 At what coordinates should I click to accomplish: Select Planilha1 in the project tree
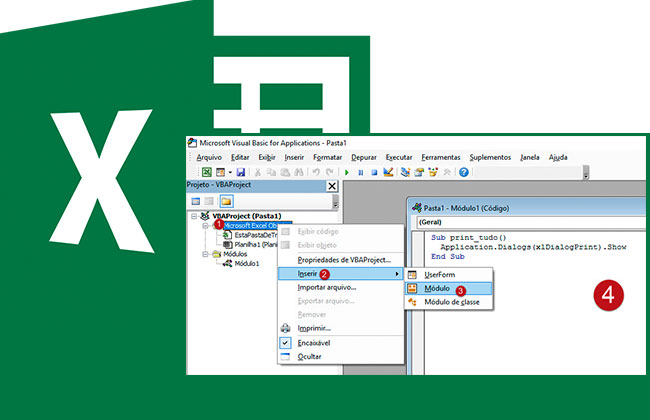pos(255,245)
